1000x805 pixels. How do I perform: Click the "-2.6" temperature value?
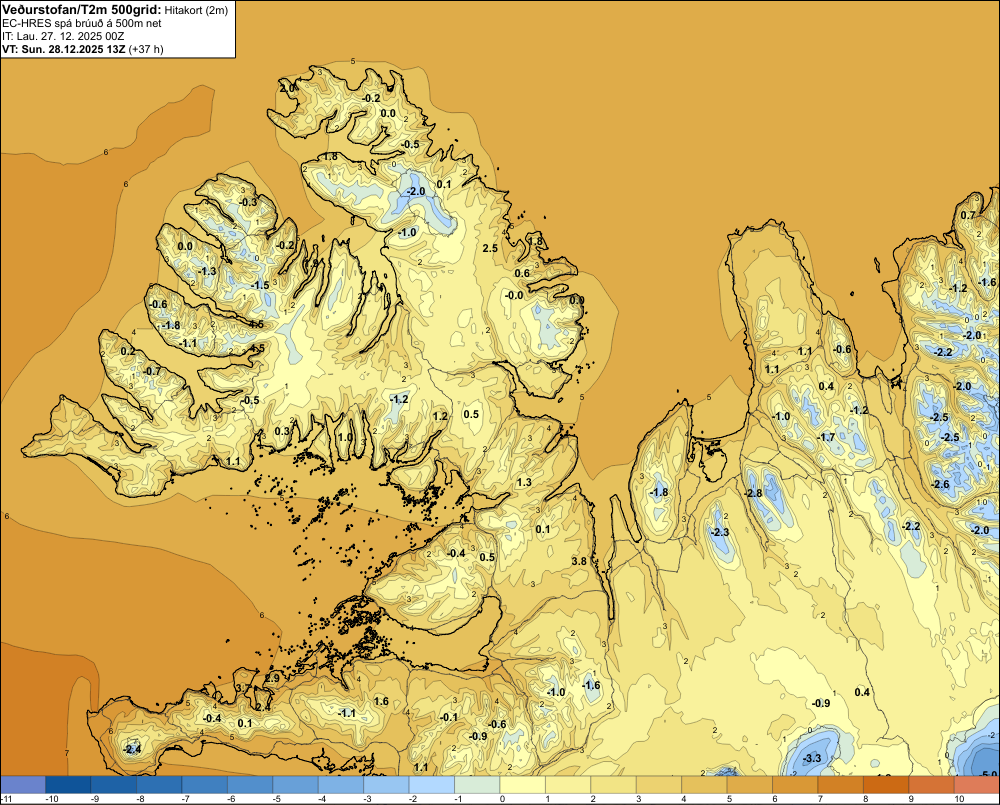coord(940,485)
